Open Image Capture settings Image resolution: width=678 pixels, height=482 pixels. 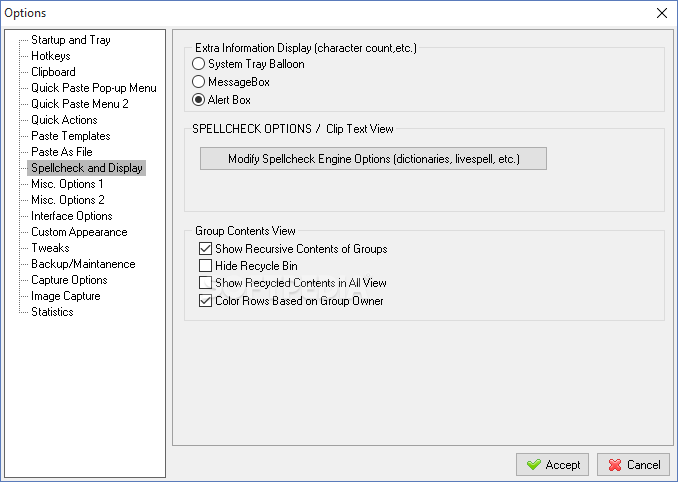66,296
